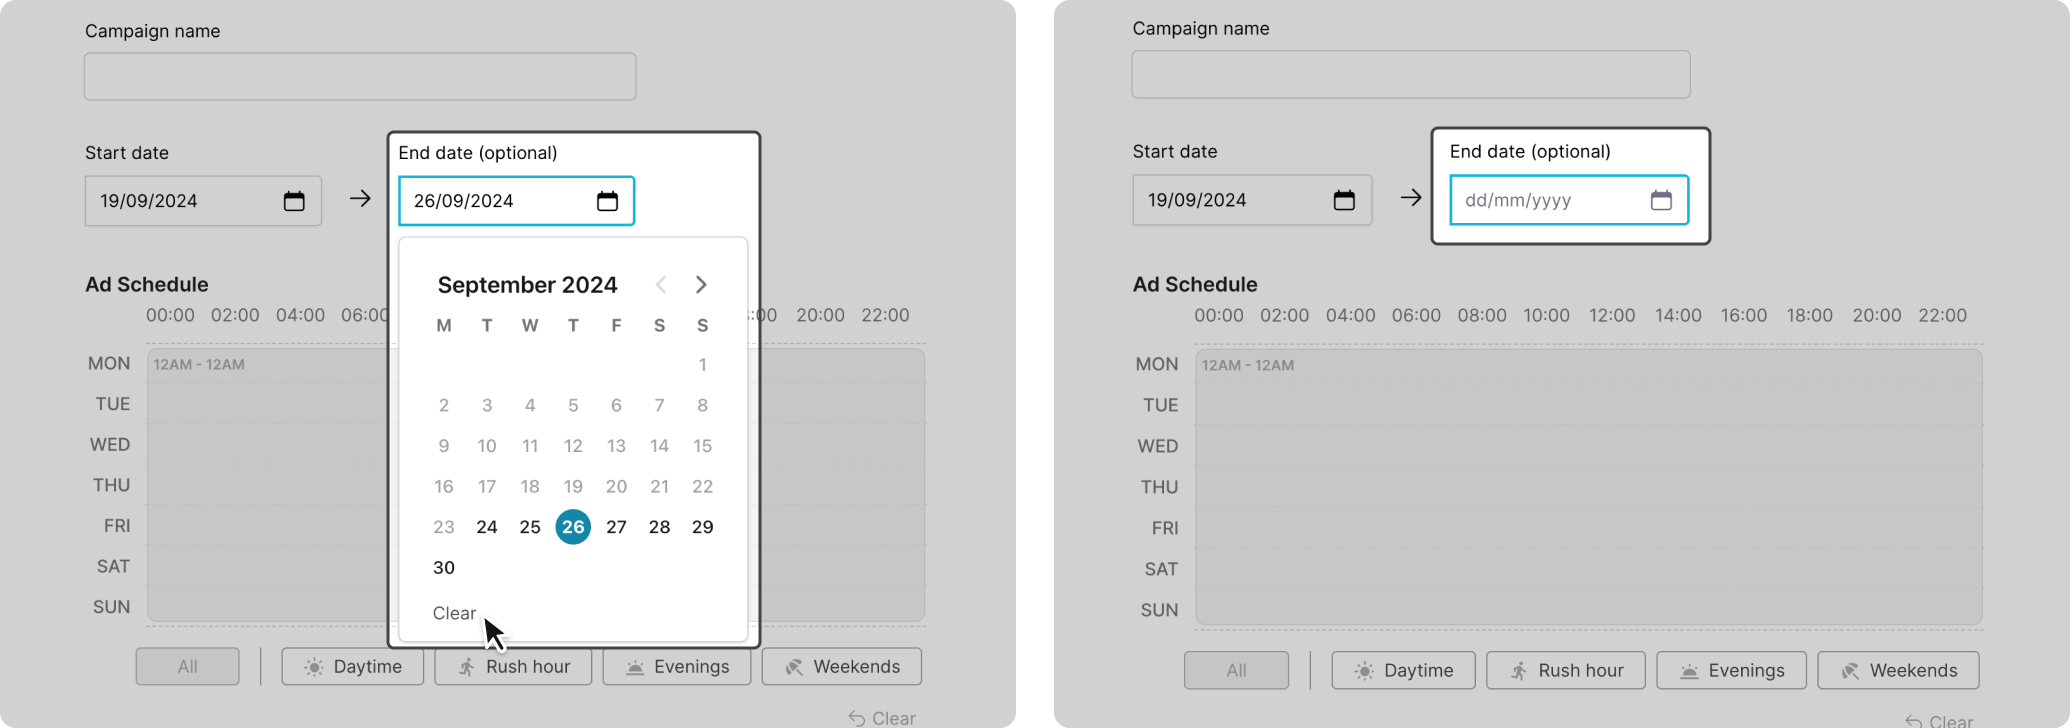2070x728 pixels.
Task: Toggle Weekends preset in right panel
Action: tap(1897, 670)
